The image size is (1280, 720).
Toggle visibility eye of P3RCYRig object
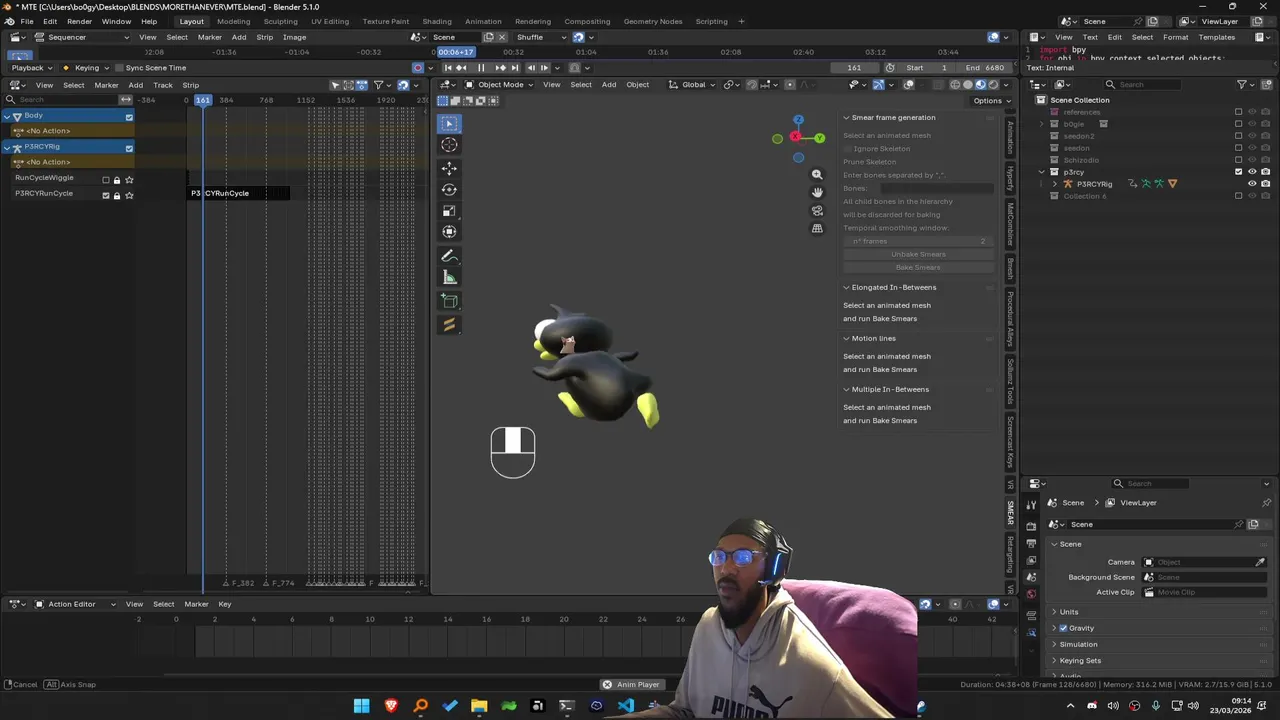coord(1252,184)
